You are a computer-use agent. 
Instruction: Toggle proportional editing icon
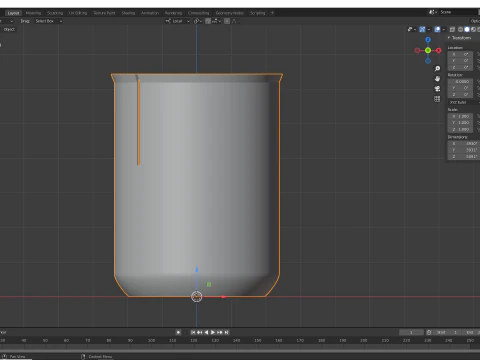227,21
